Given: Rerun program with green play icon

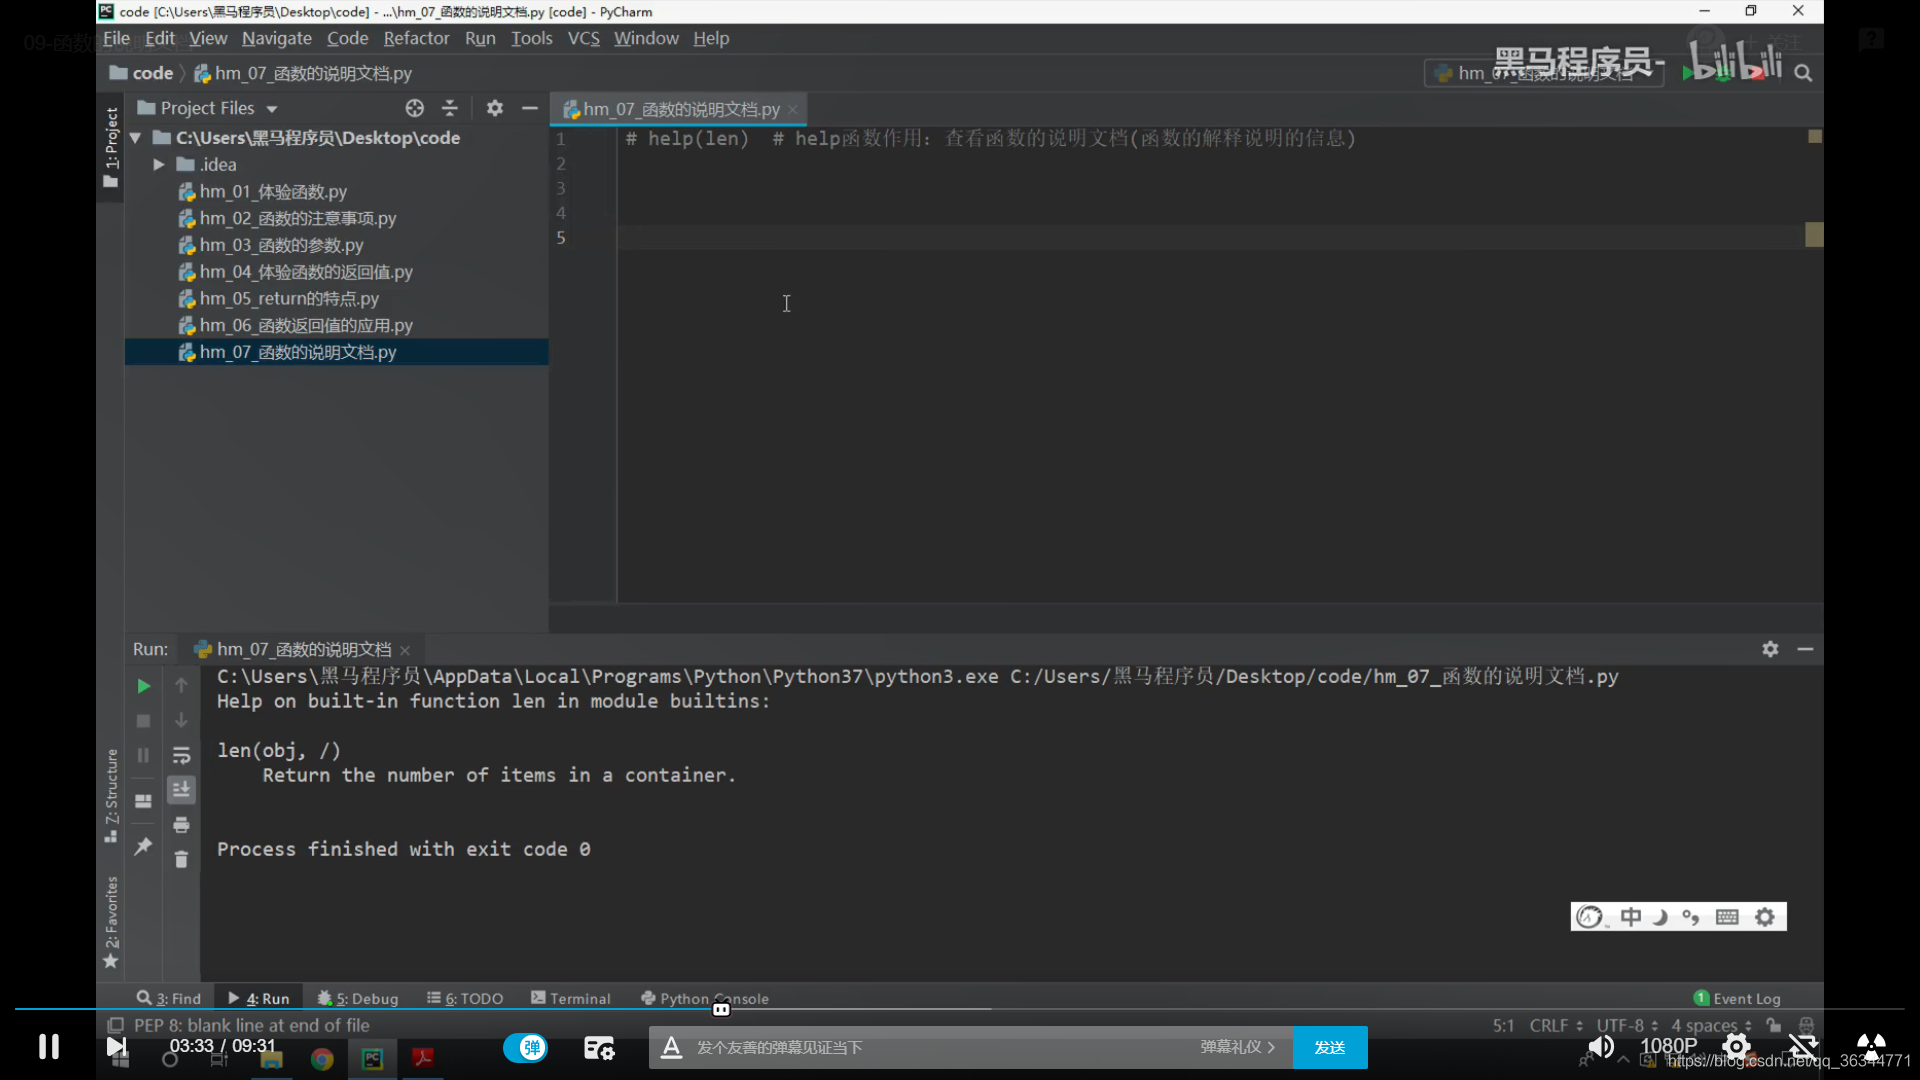Looking at the screenshot, I should 143,686.
